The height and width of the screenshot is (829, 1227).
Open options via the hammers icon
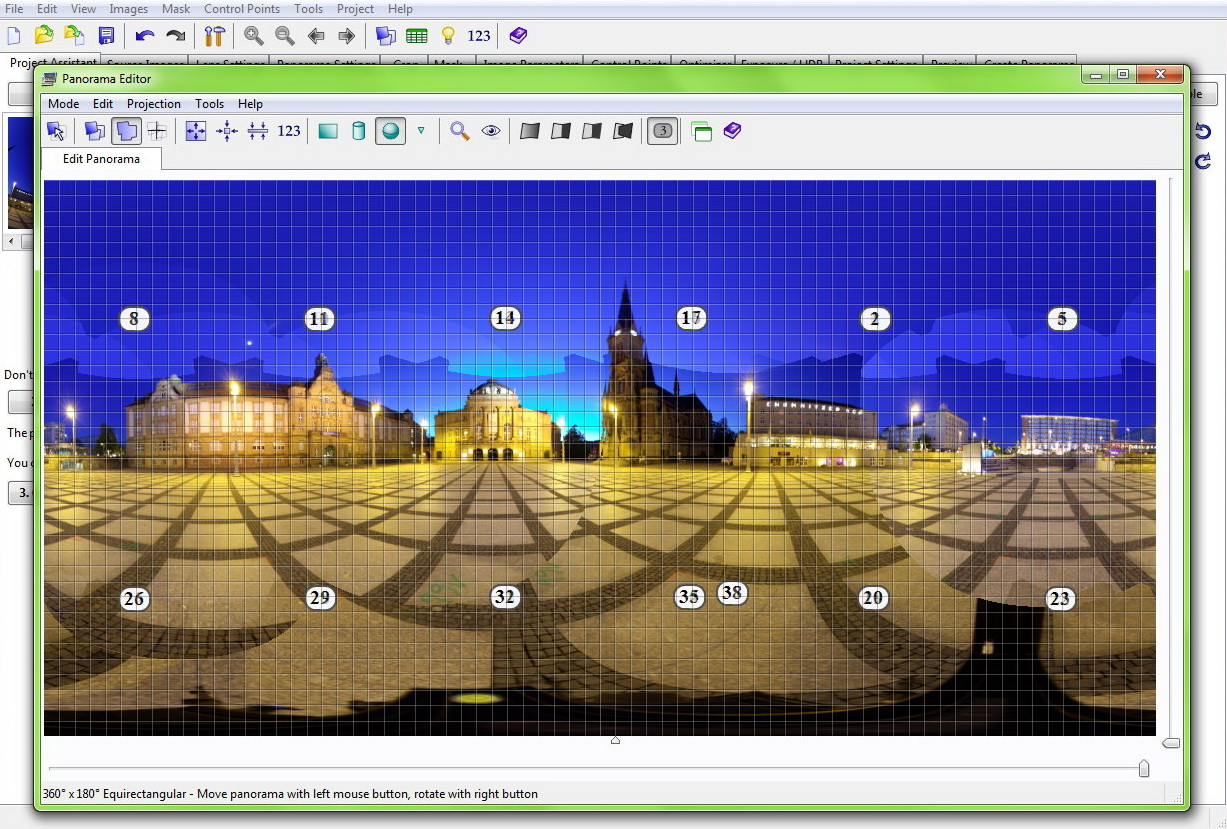click(x=214, y=36)
